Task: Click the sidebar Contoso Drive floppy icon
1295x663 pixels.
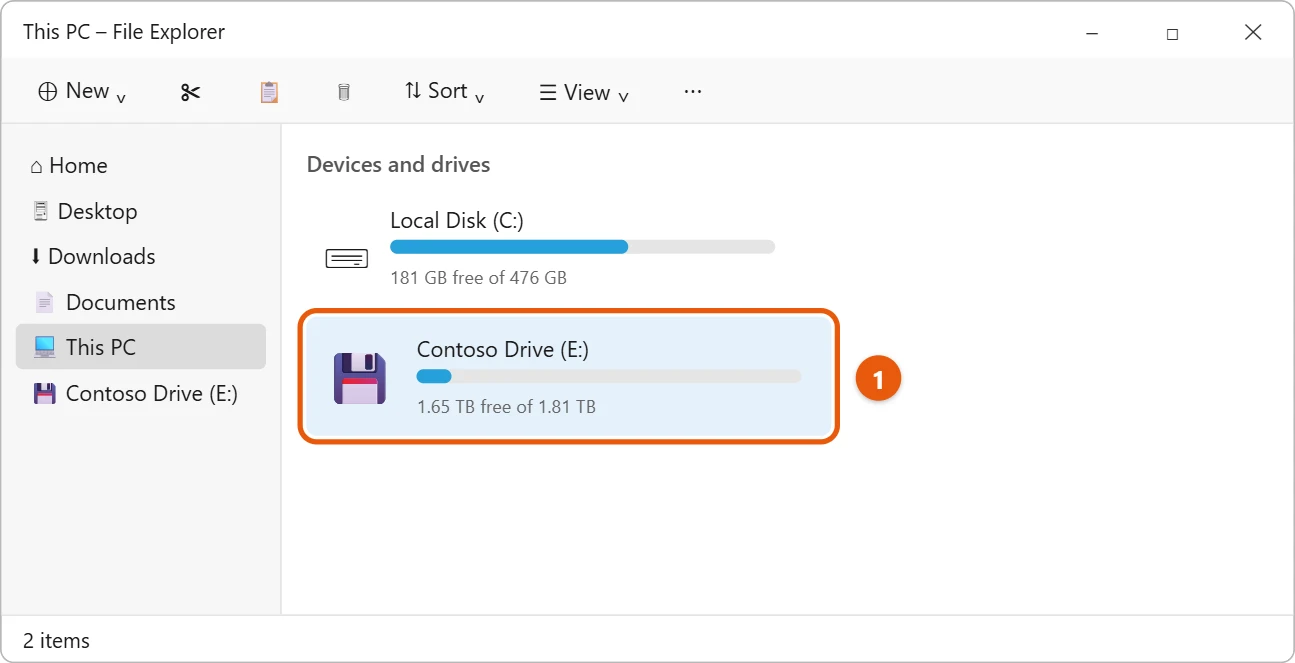Action: 45,393
